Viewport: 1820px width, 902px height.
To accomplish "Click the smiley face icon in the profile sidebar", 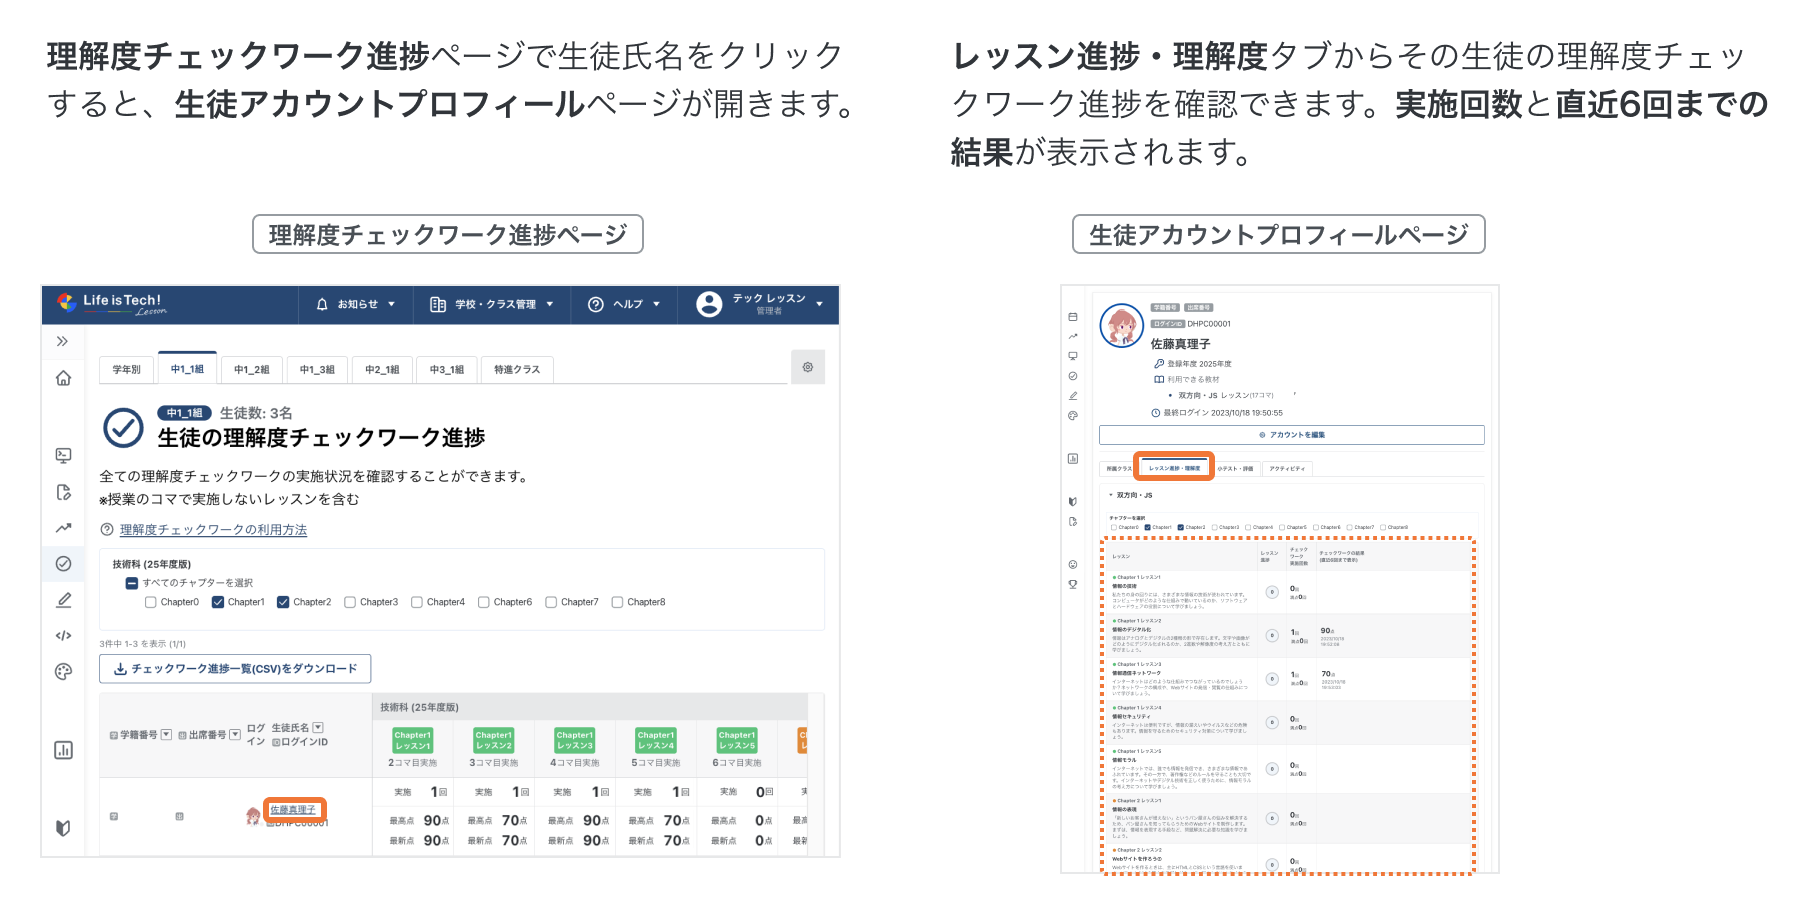I will [1073, 565].
